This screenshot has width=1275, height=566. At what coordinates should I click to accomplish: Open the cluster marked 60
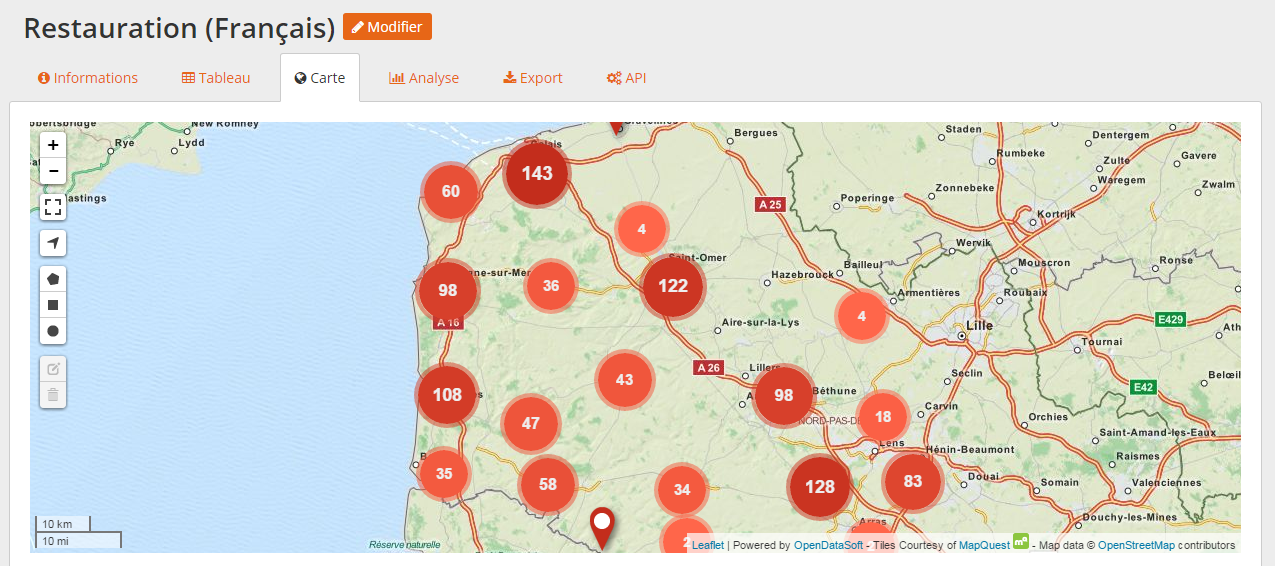[451, 191]
